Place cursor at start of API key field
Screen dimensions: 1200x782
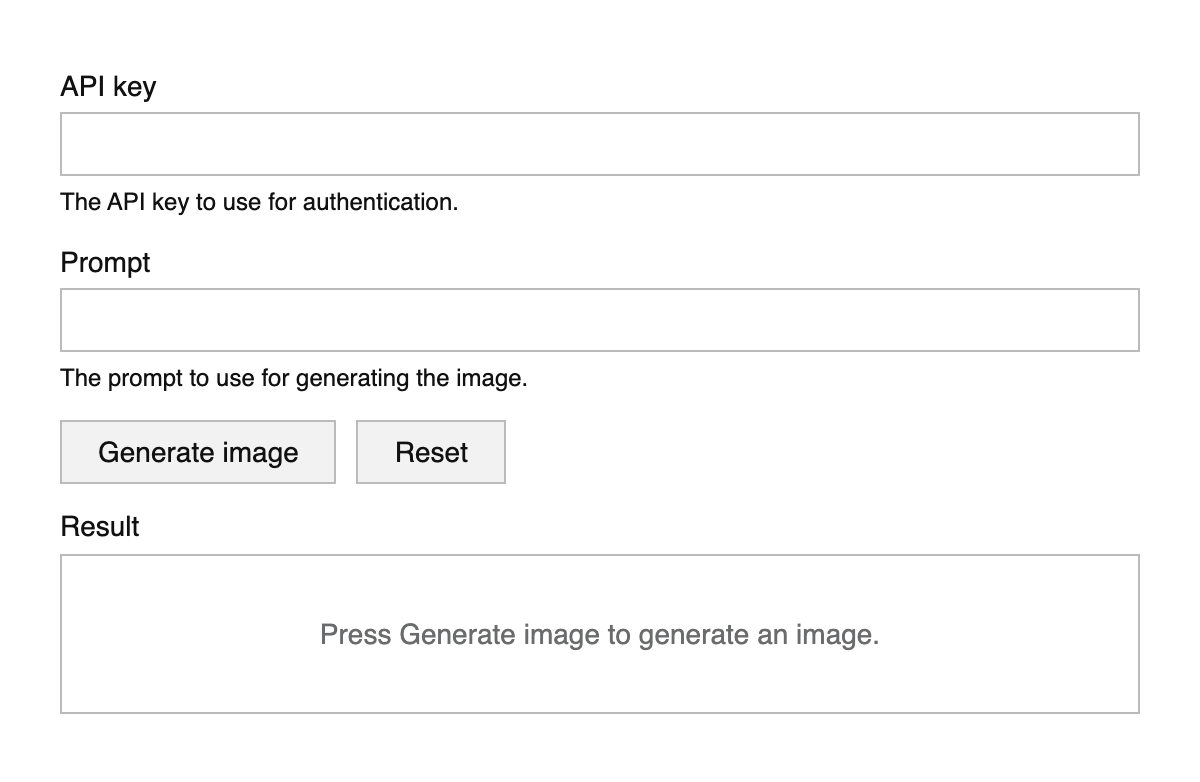pyautogui.click(x=70, y=144)
